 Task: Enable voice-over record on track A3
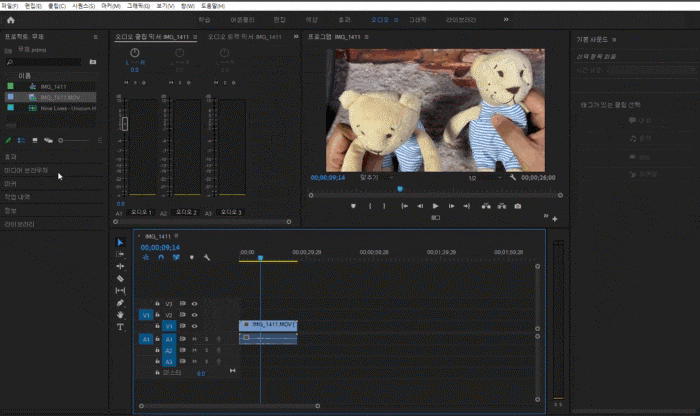(219, 362)
